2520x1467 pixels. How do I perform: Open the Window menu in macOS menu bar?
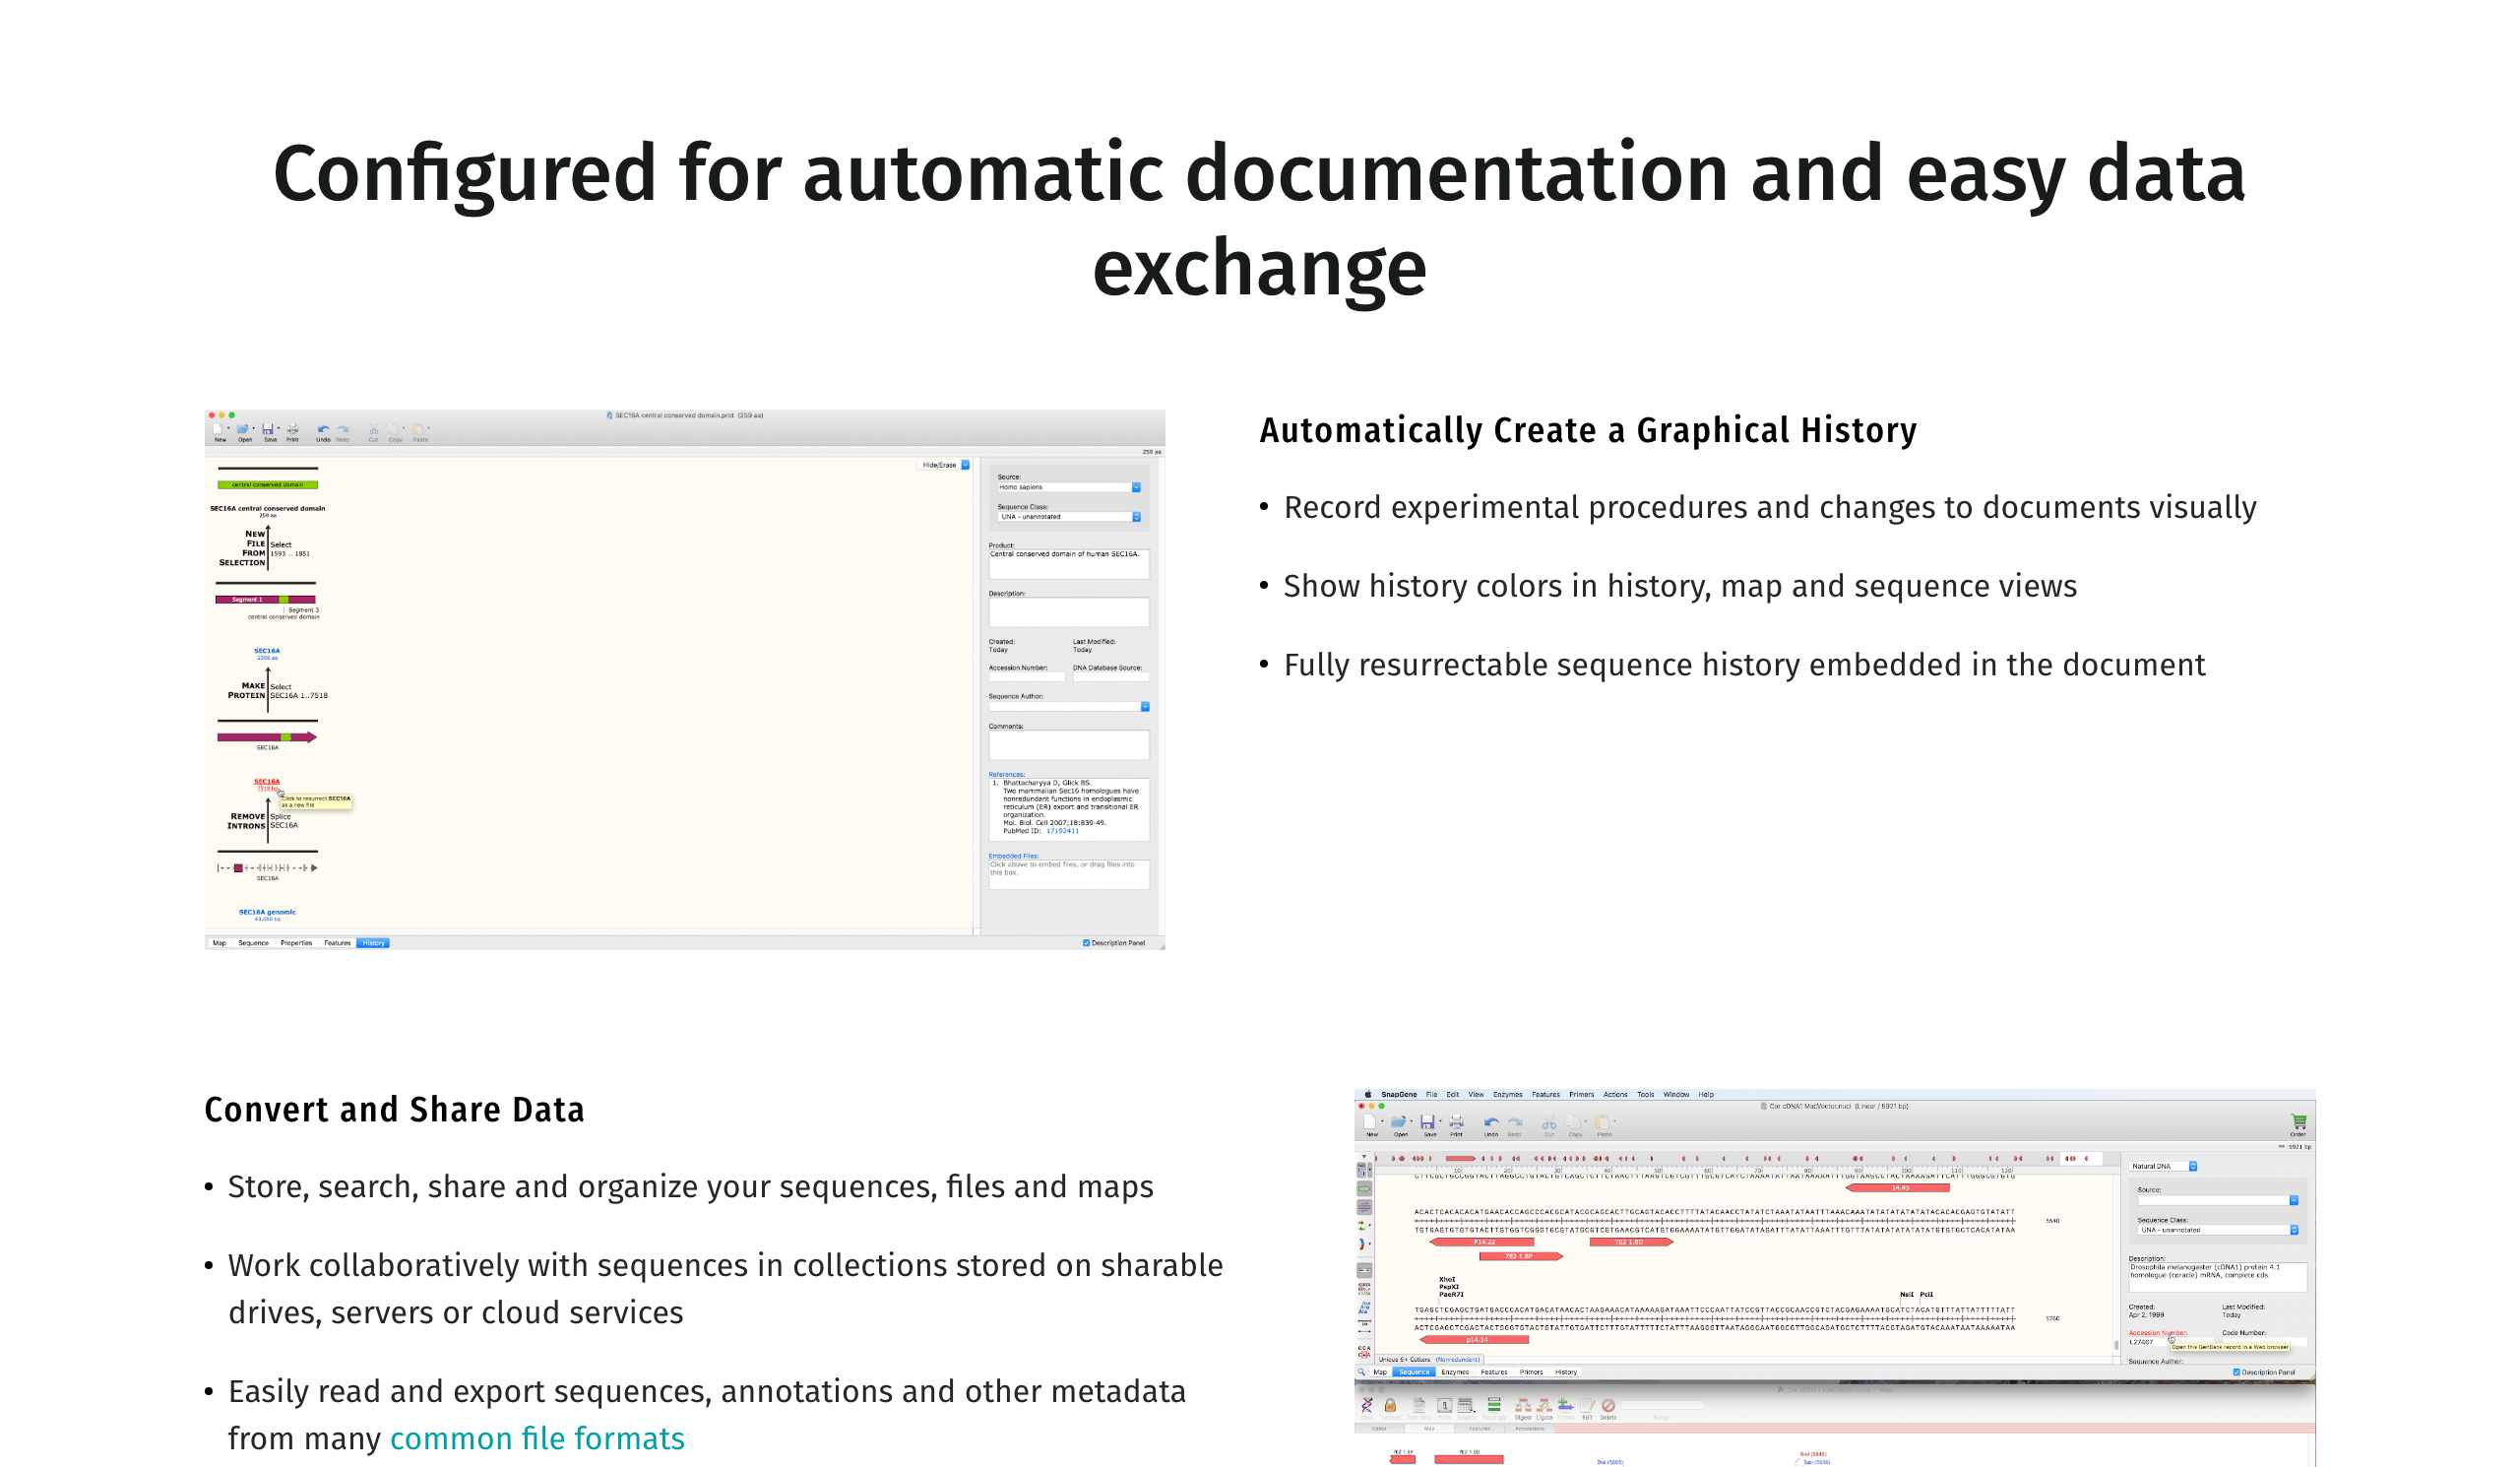coord(1676,1094)
